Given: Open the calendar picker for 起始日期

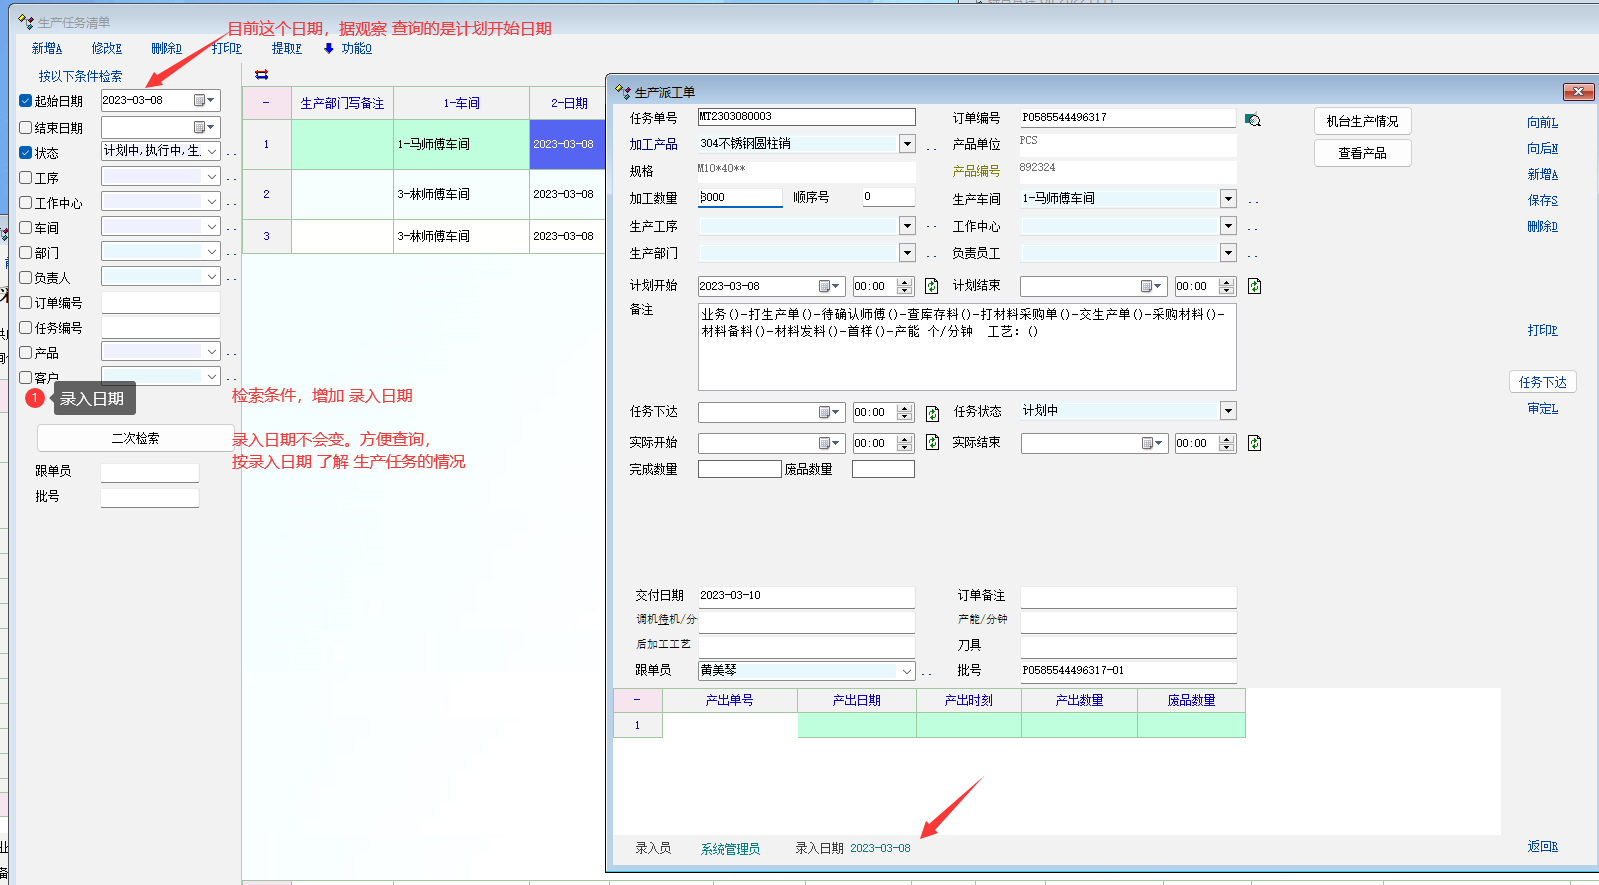Looking at the screenshot, I should pos(204,100).
